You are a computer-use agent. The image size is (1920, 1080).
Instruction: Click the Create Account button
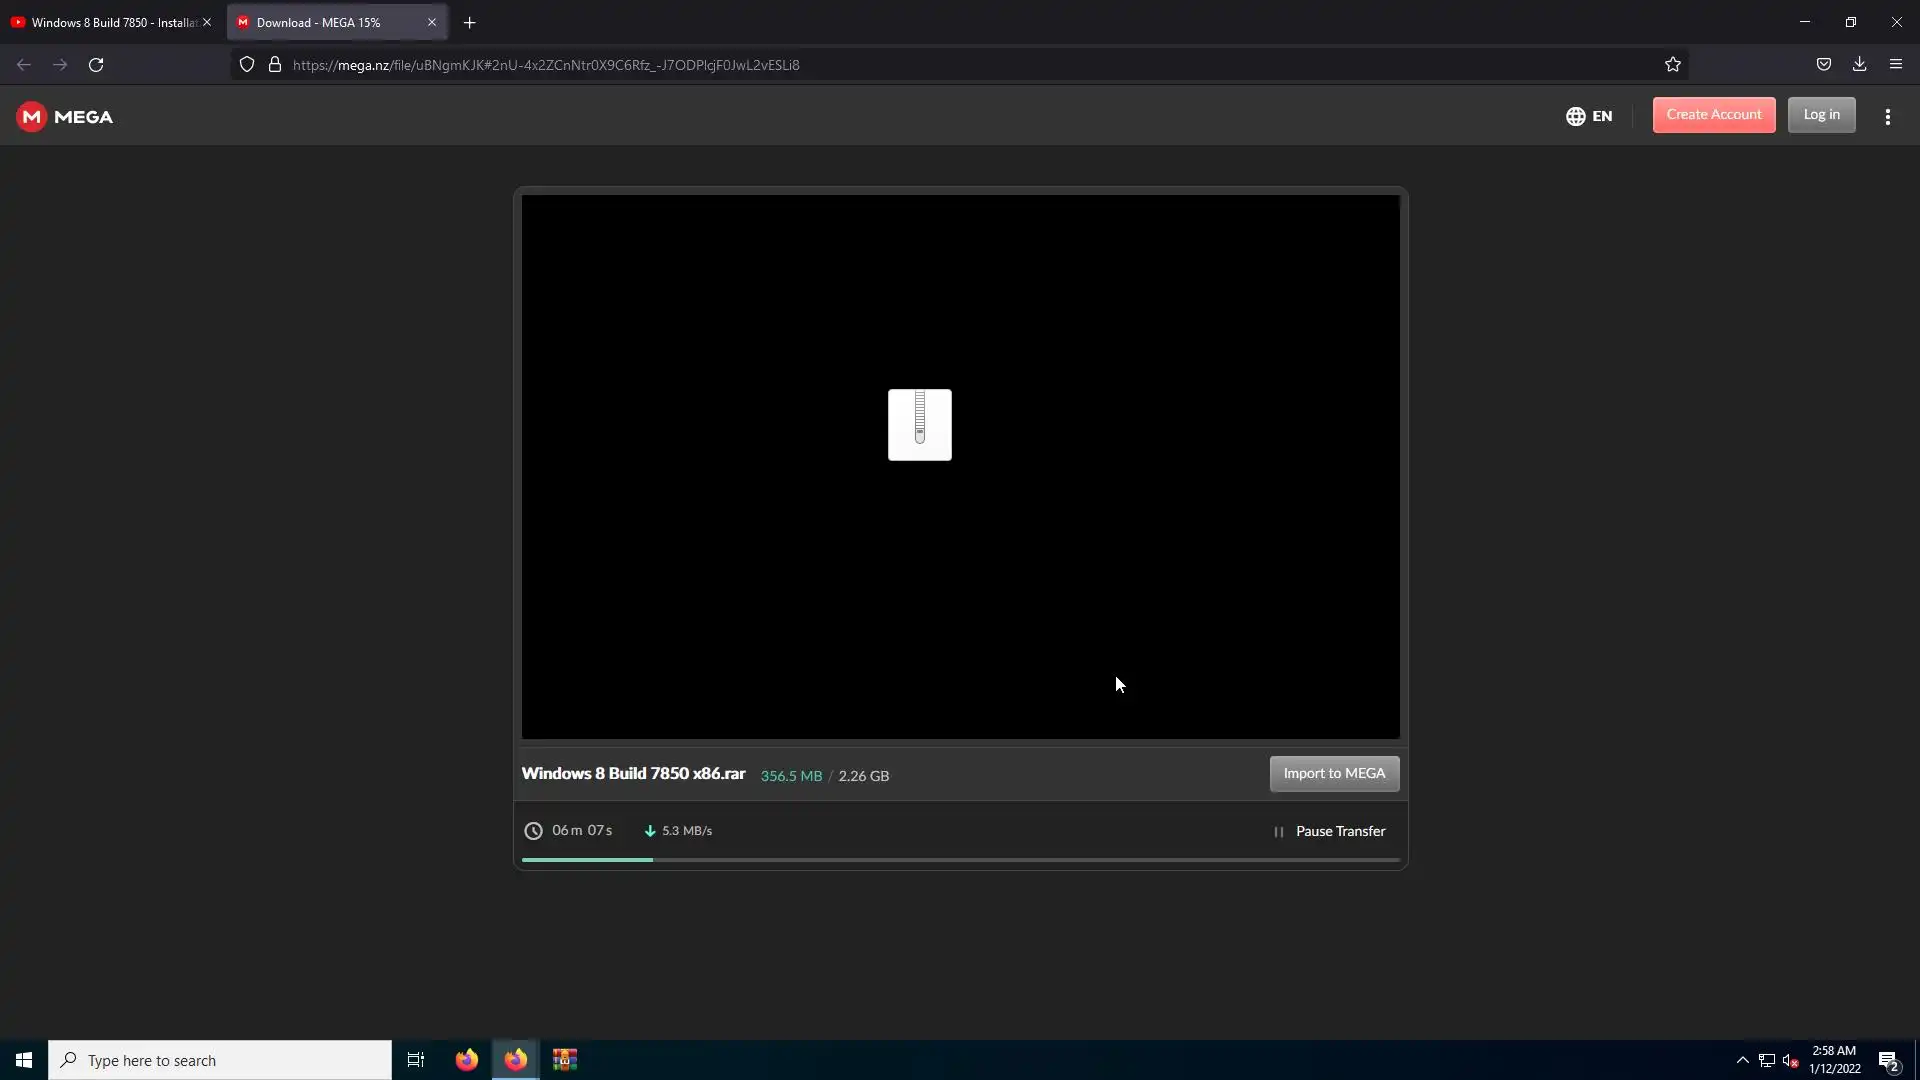tap(1713, 115)
